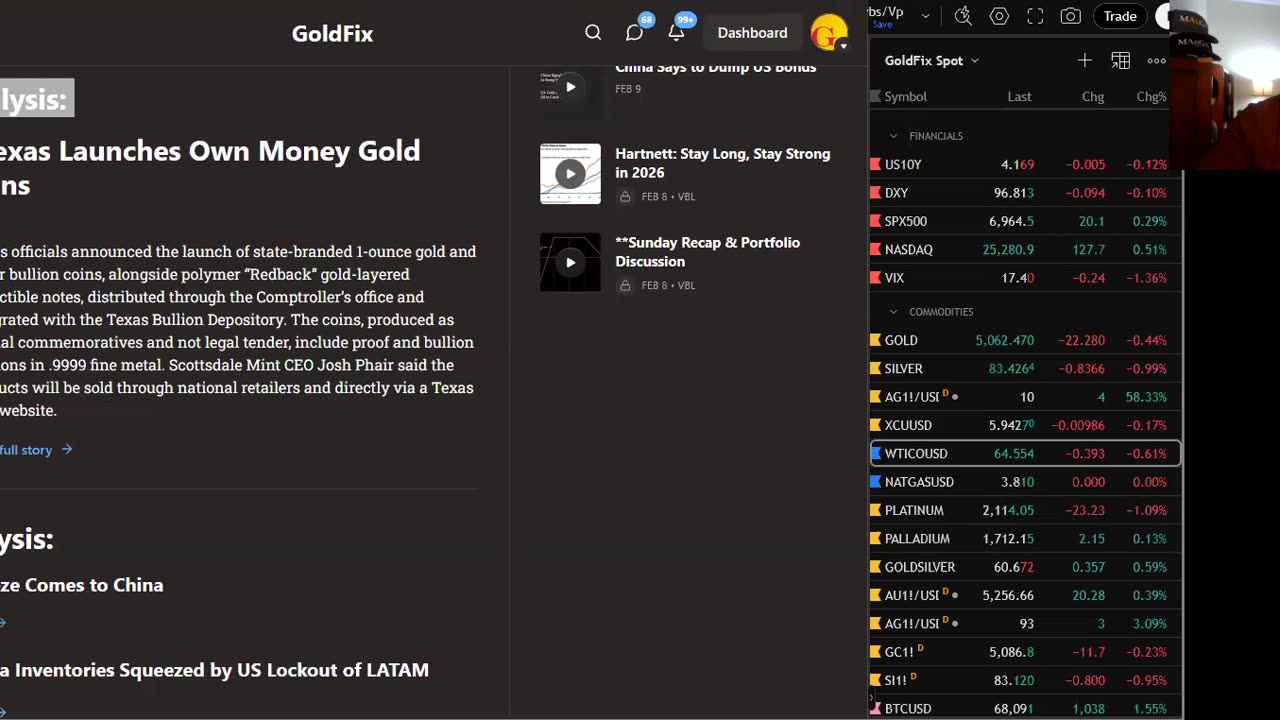Open the Dashboard button
Screen dimensions: 1280x720
click(x=752, y=33)
